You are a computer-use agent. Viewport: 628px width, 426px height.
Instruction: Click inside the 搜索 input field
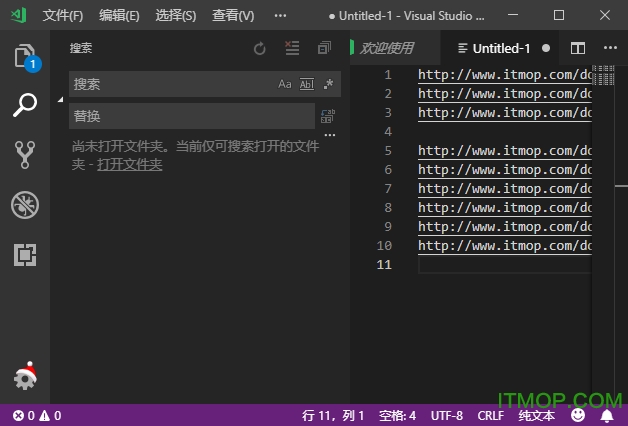(170, 84)
